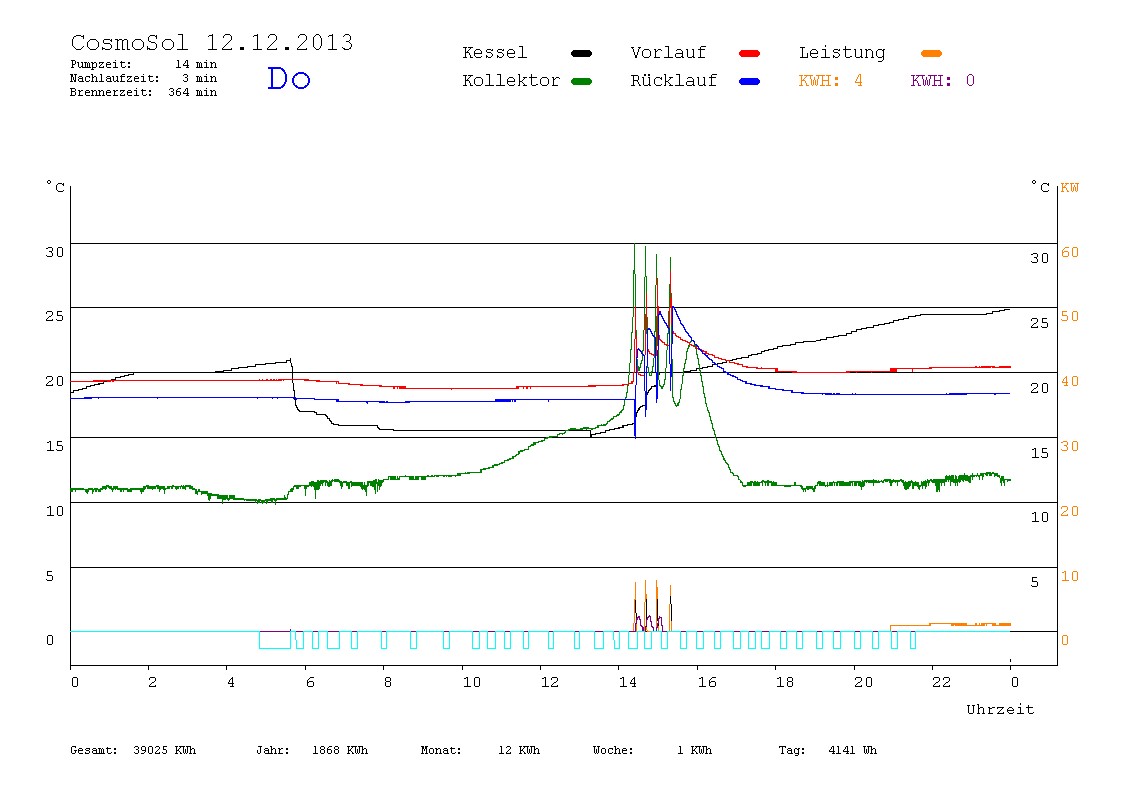The image size is (1148, 812).
Task: Select the "Rücklauf" legend label
Action: tap(674, 81)
